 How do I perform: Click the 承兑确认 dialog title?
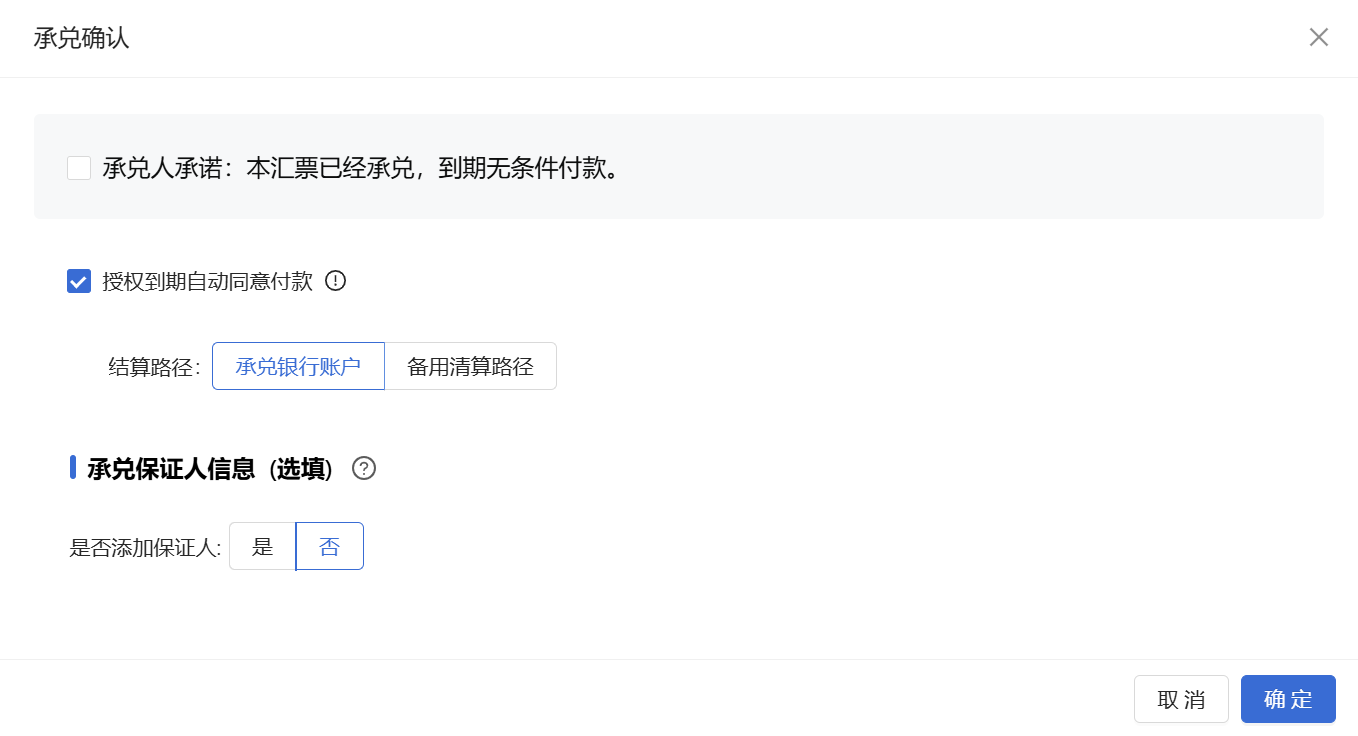(83, 37)
